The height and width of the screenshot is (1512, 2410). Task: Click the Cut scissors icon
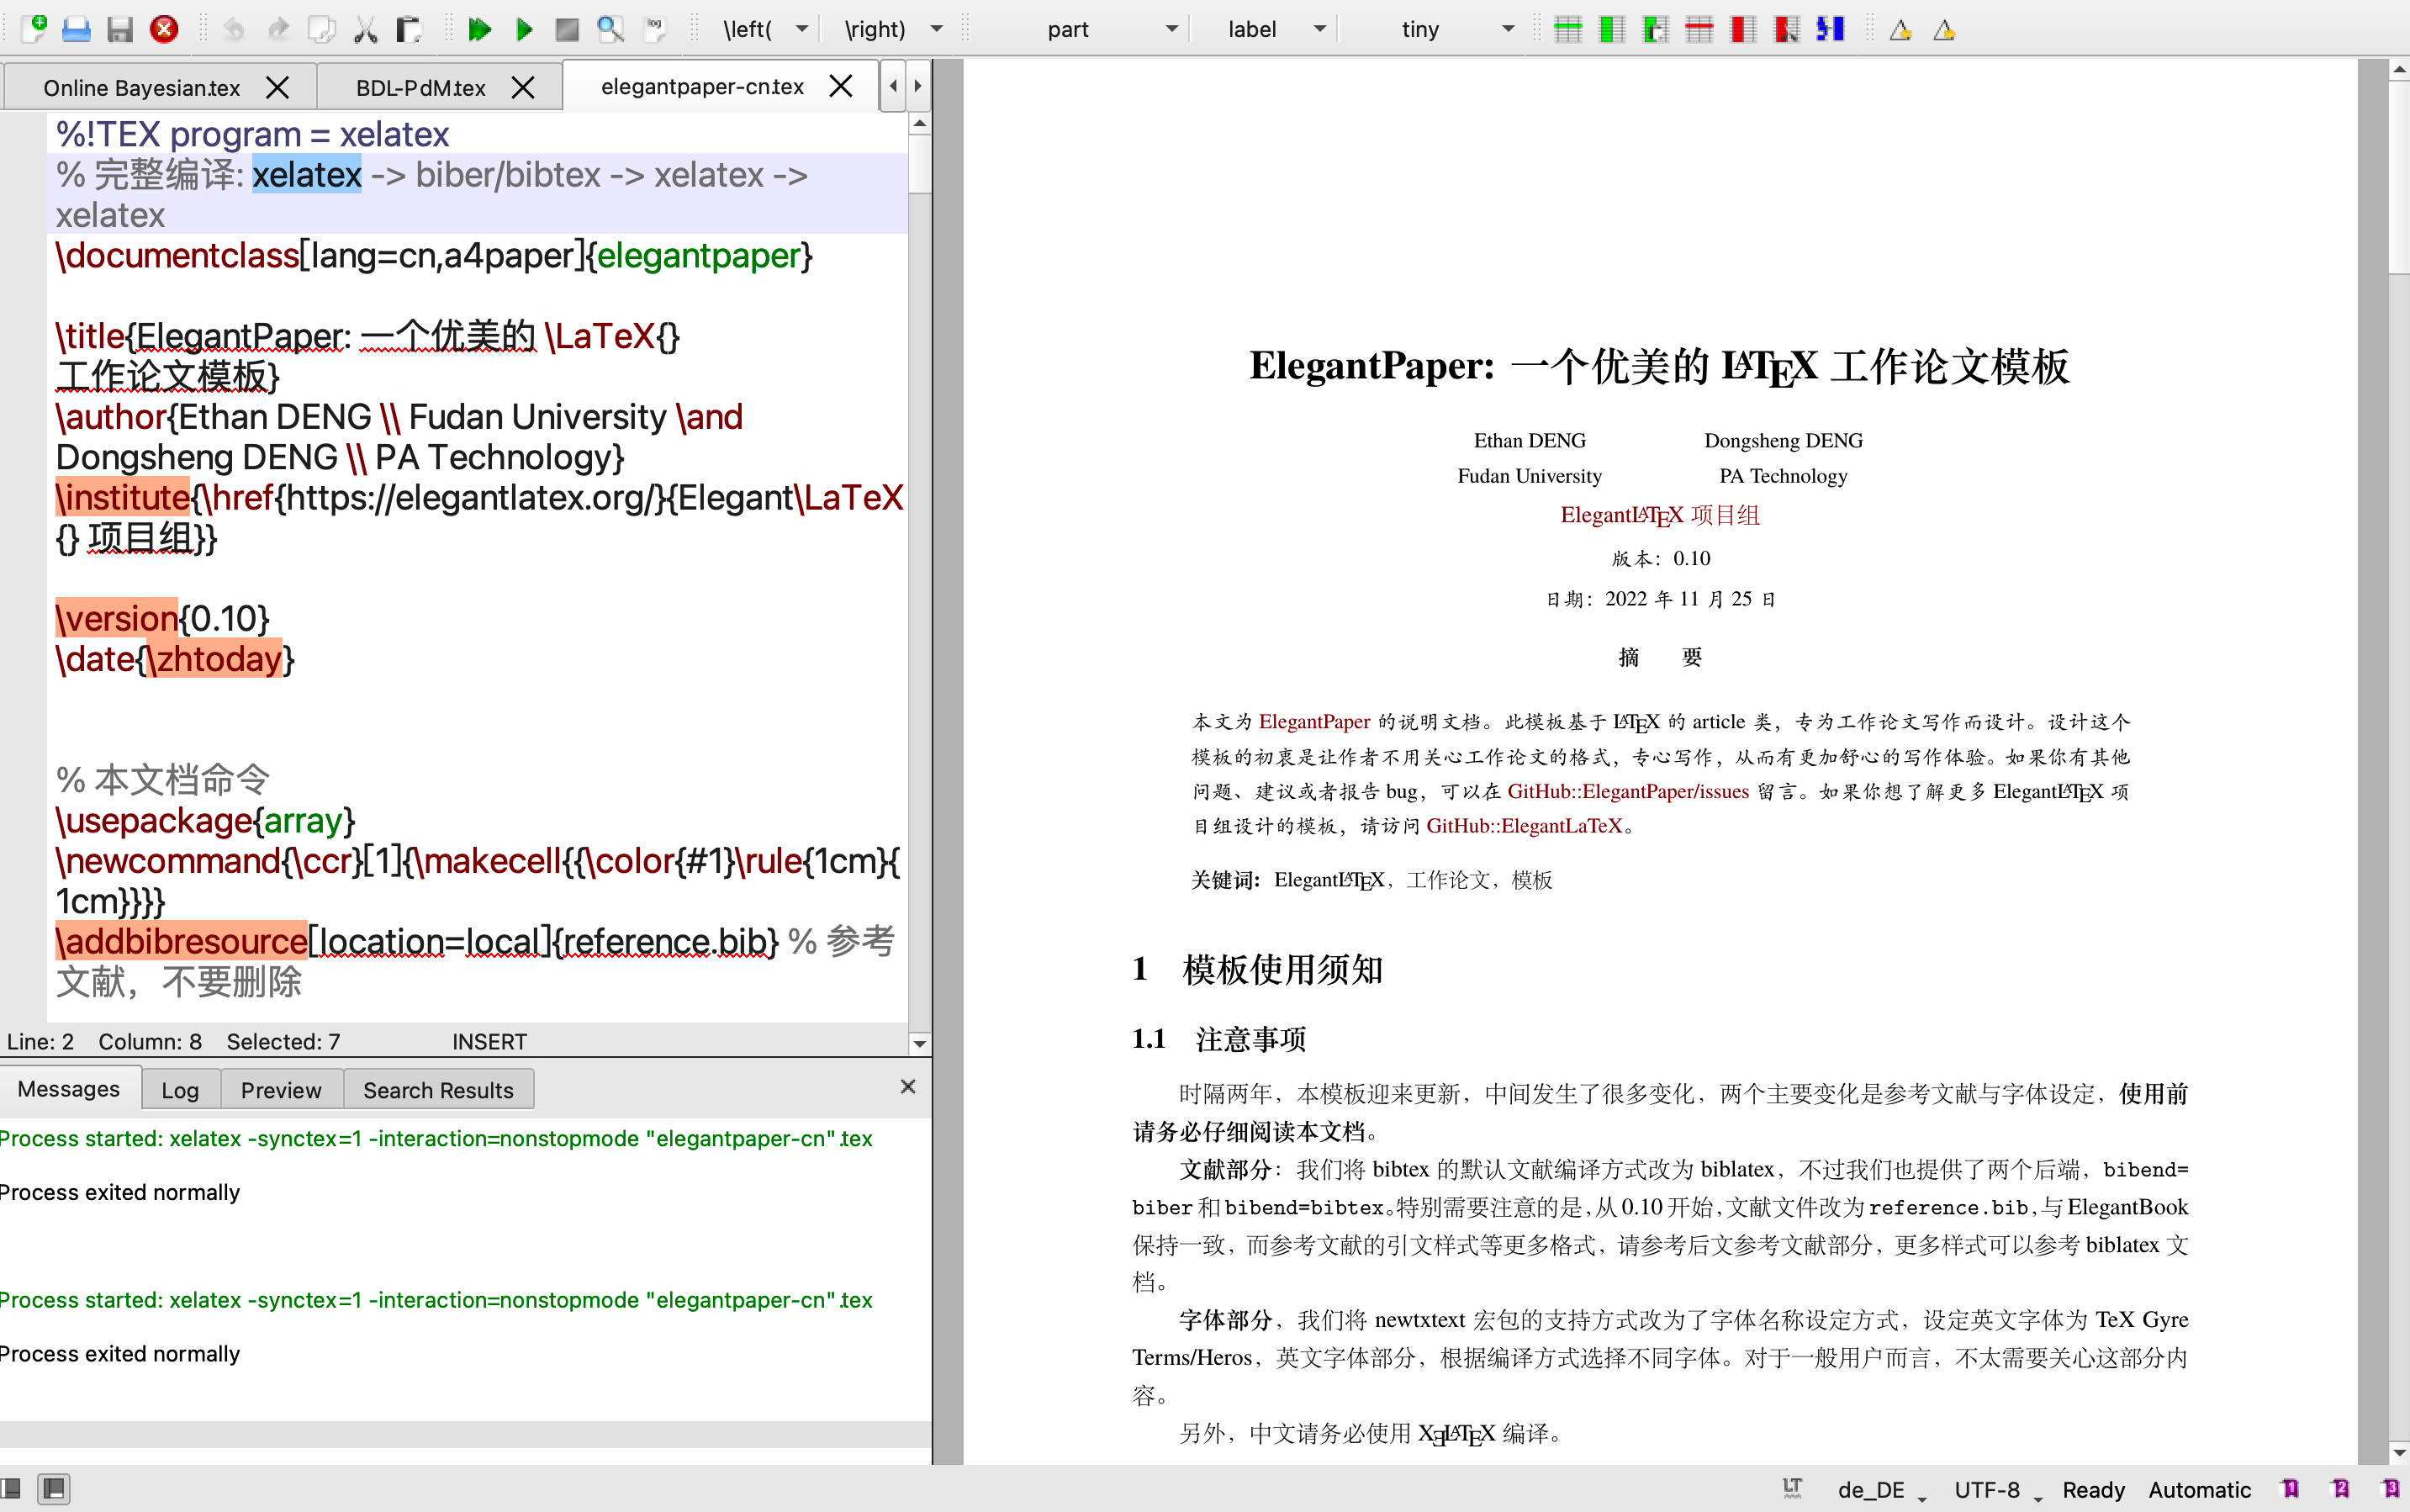366,29
